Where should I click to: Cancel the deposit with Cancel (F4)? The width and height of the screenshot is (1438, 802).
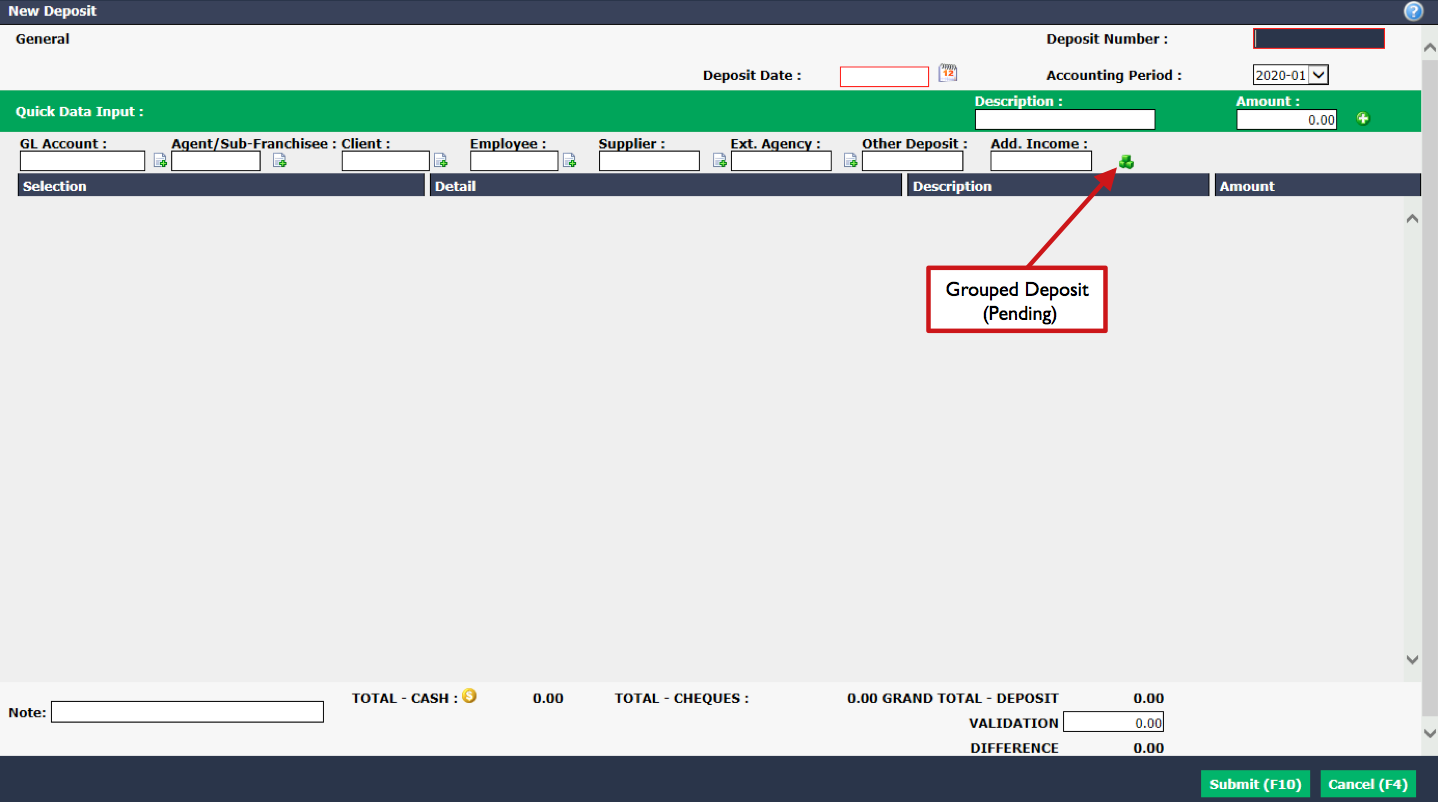point(1368,784)
